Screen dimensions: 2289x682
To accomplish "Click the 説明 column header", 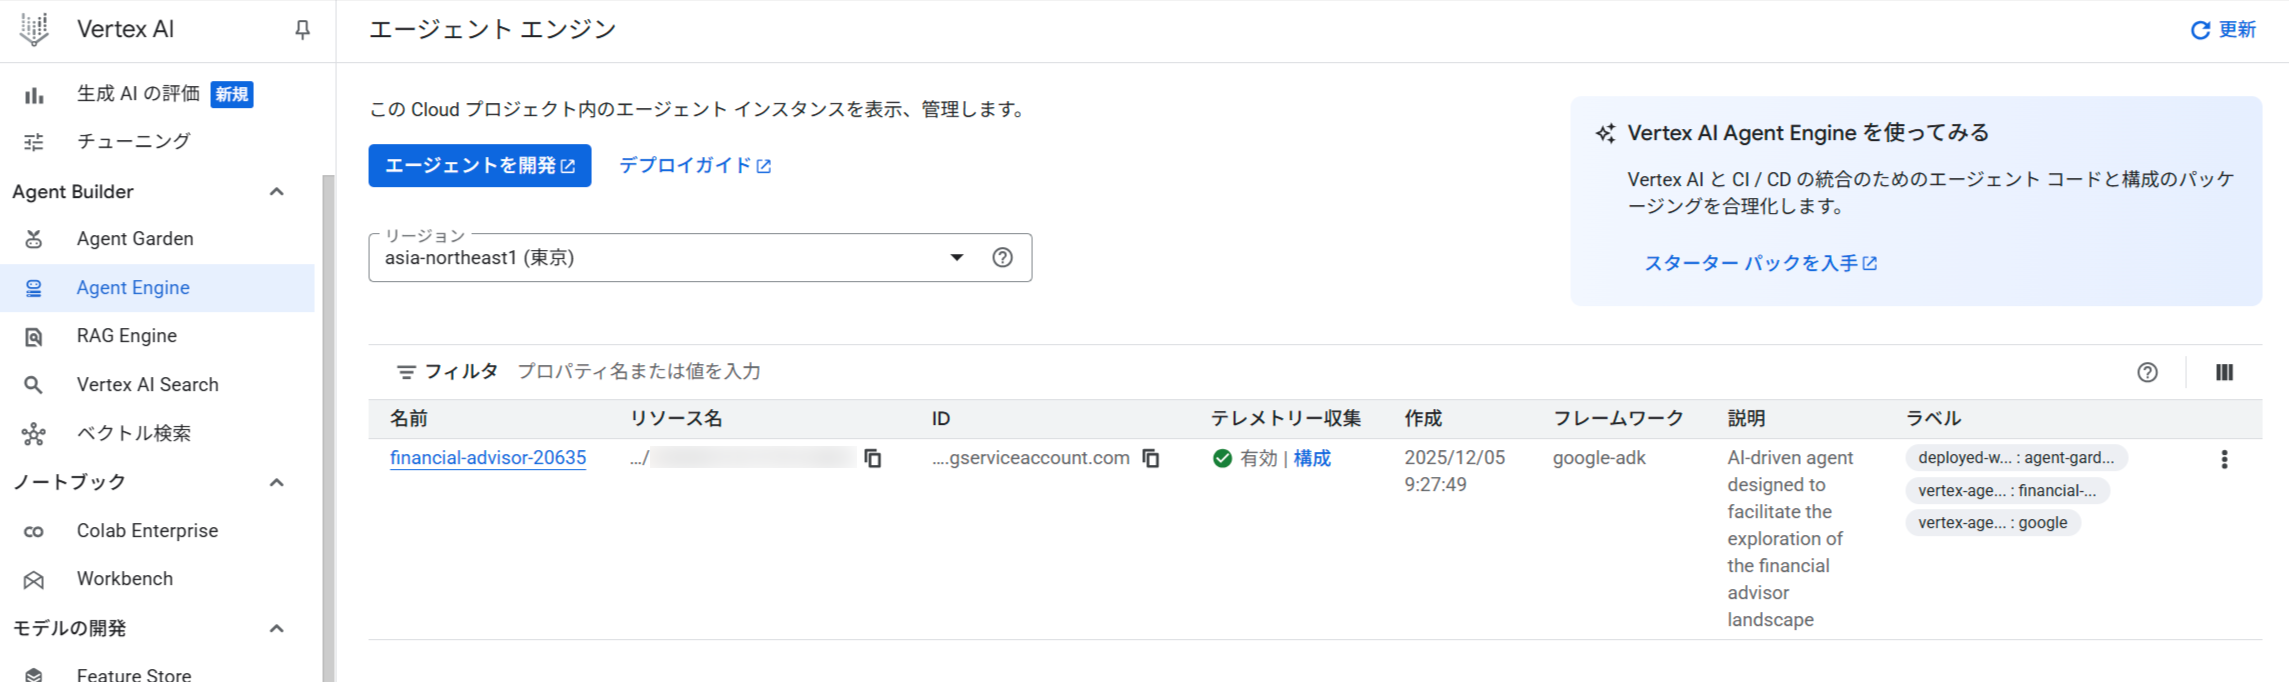I will click(1747, 419).
